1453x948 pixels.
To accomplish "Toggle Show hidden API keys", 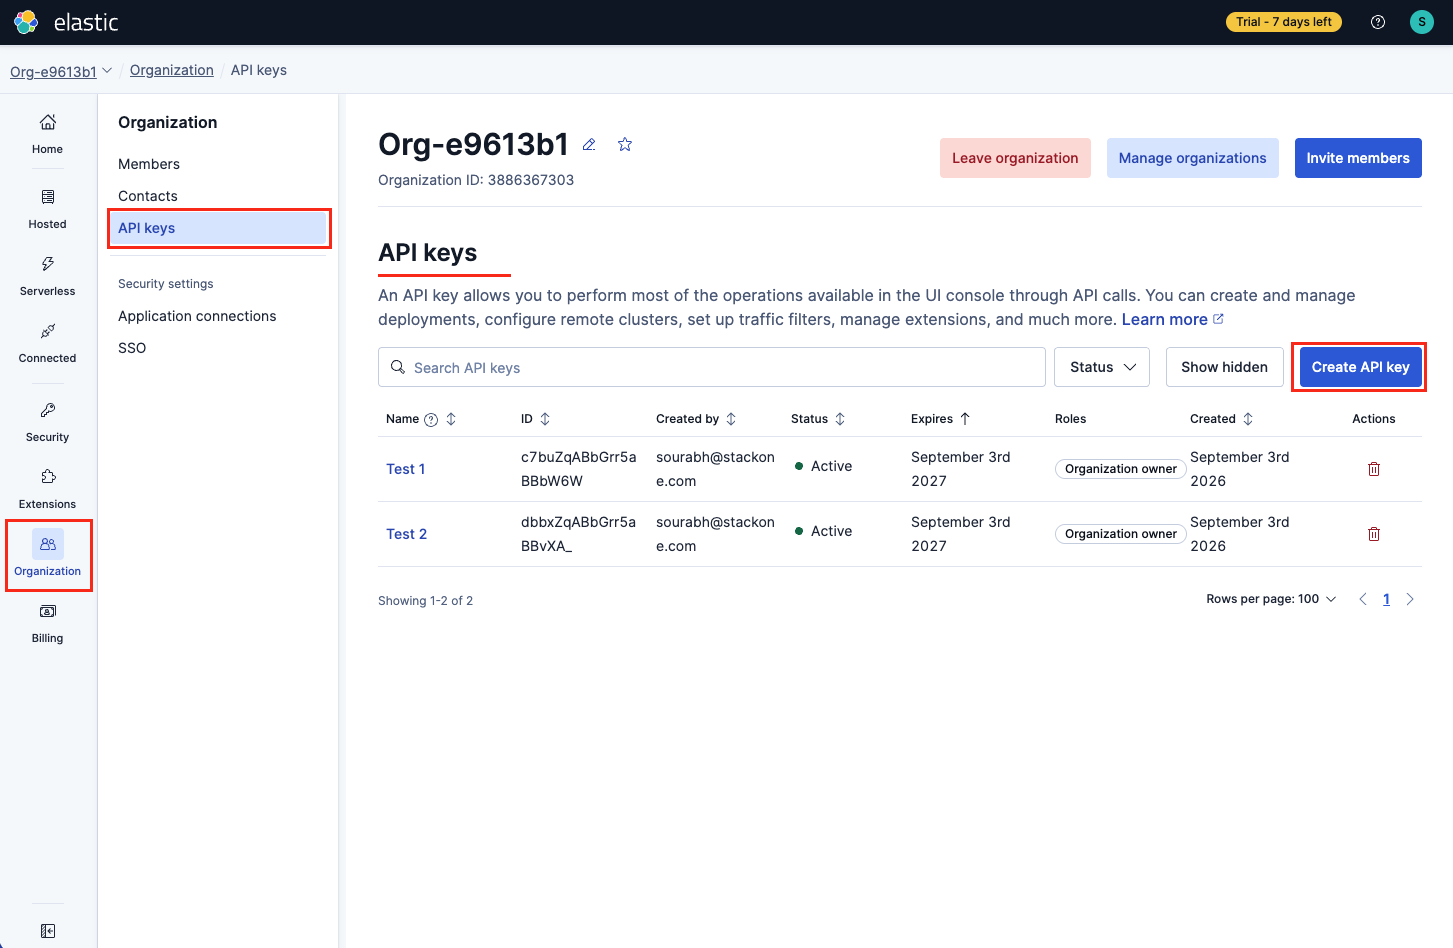I will (1224, 367).
